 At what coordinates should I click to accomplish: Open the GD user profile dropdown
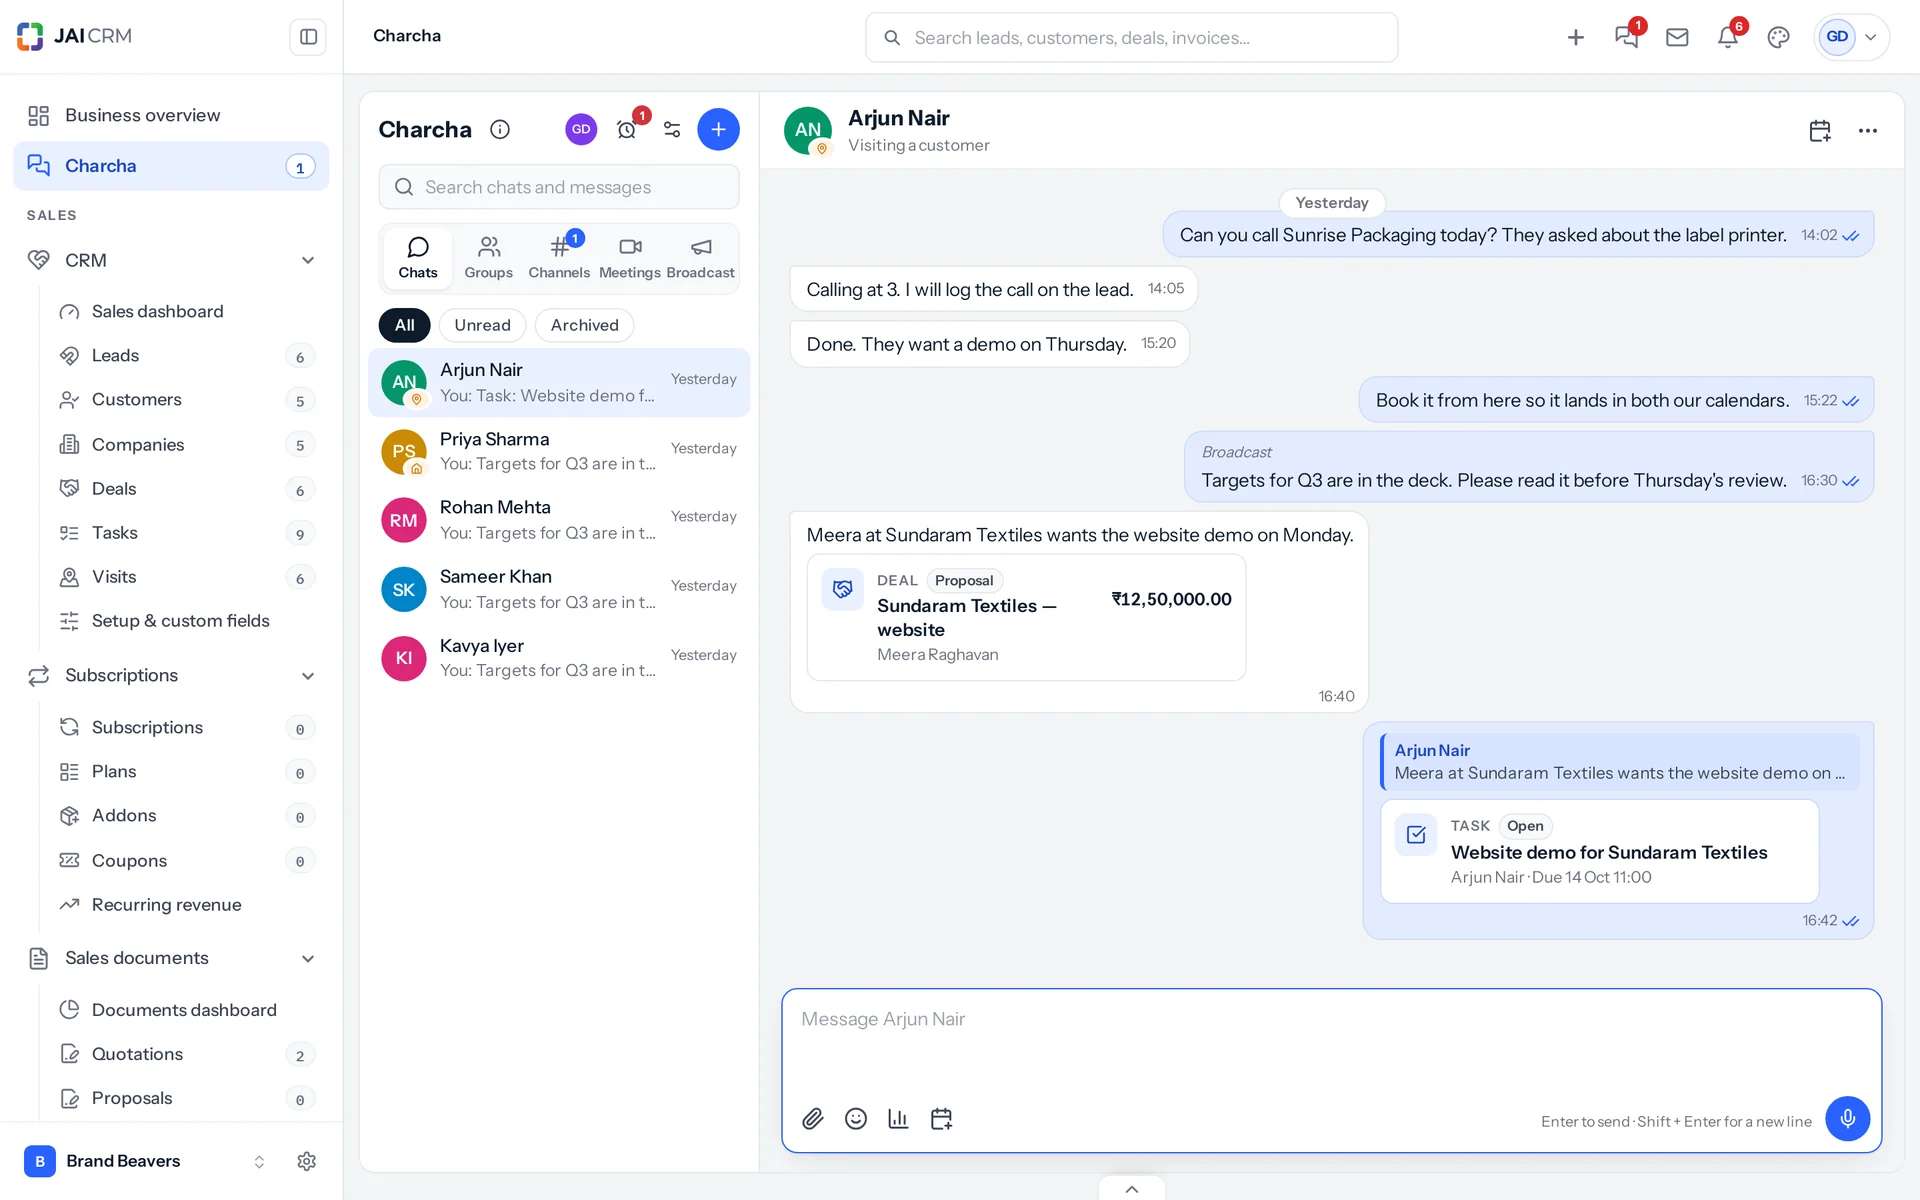[x=1852, y=37]
